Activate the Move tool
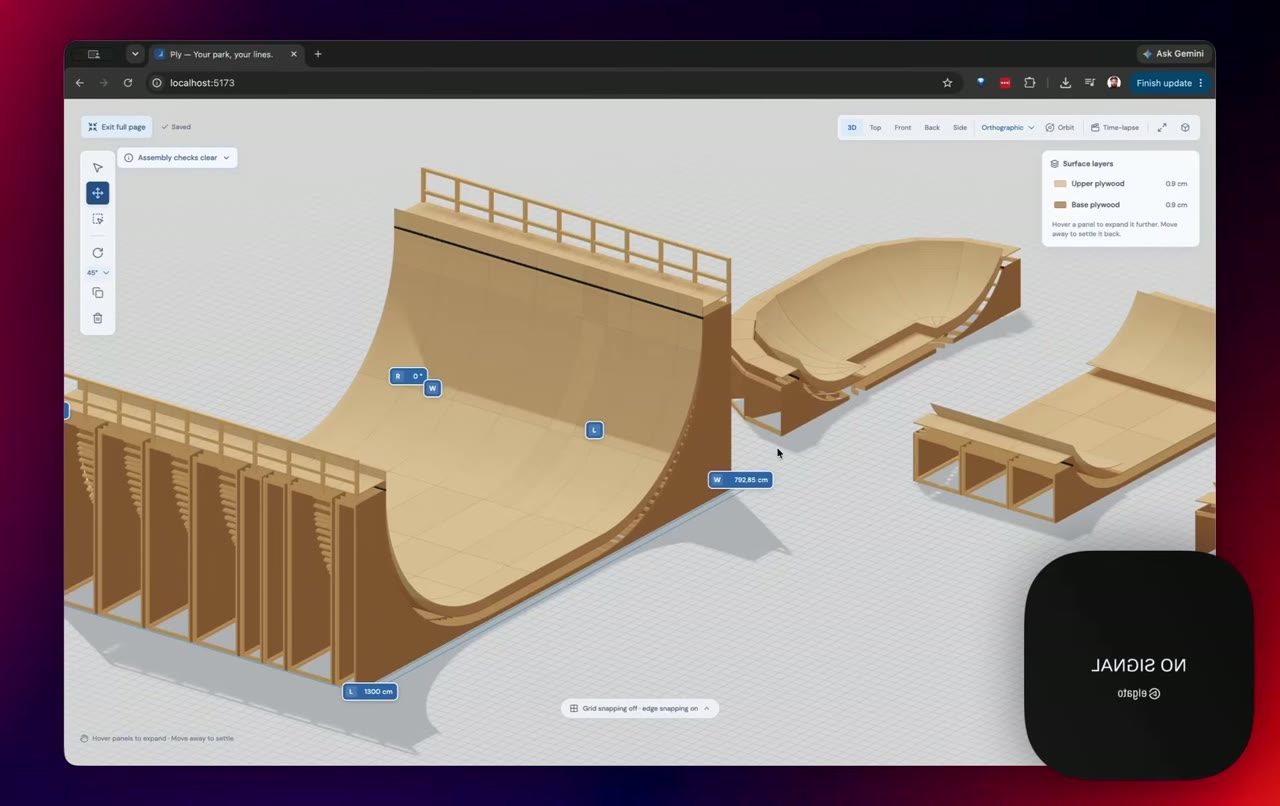 (97, 193)
